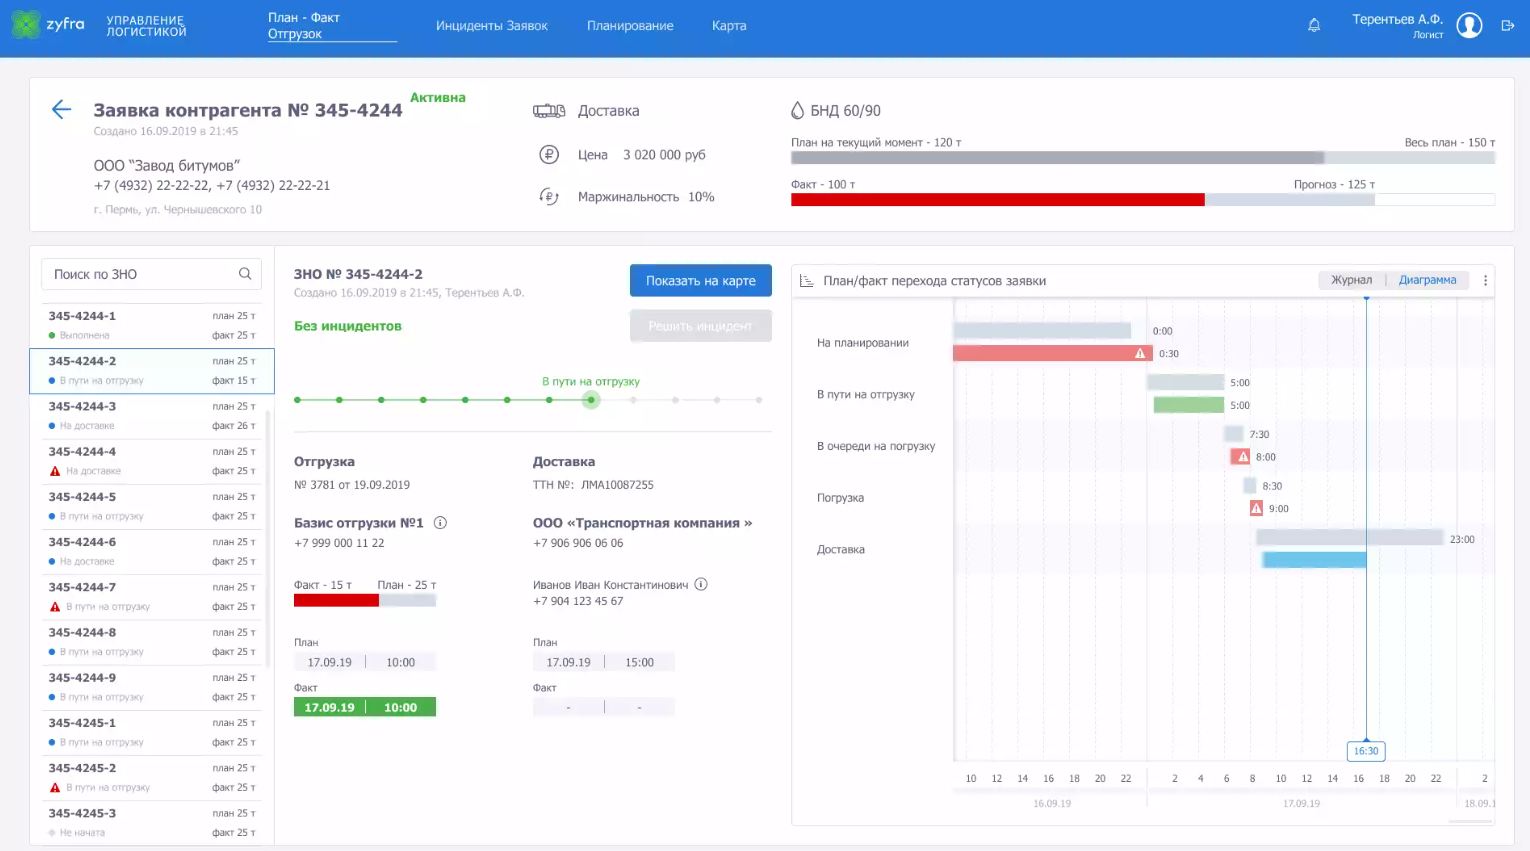Switch chart view to Диаграмма

coord(1427,280)
